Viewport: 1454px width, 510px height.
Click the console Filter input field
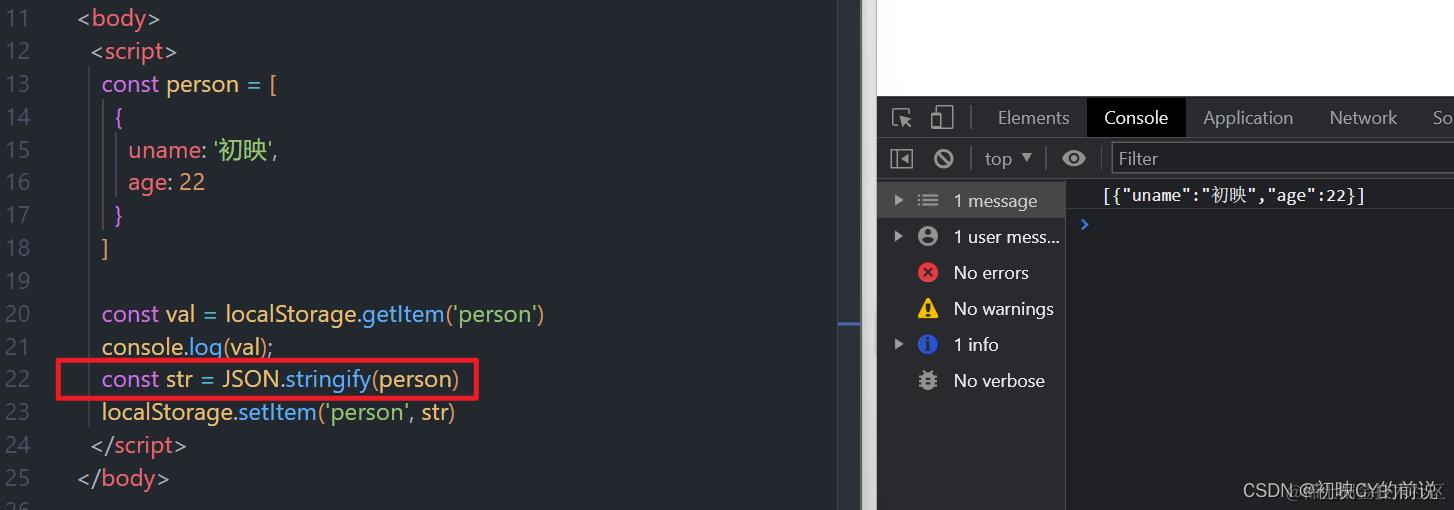[x=1283, y=158]
